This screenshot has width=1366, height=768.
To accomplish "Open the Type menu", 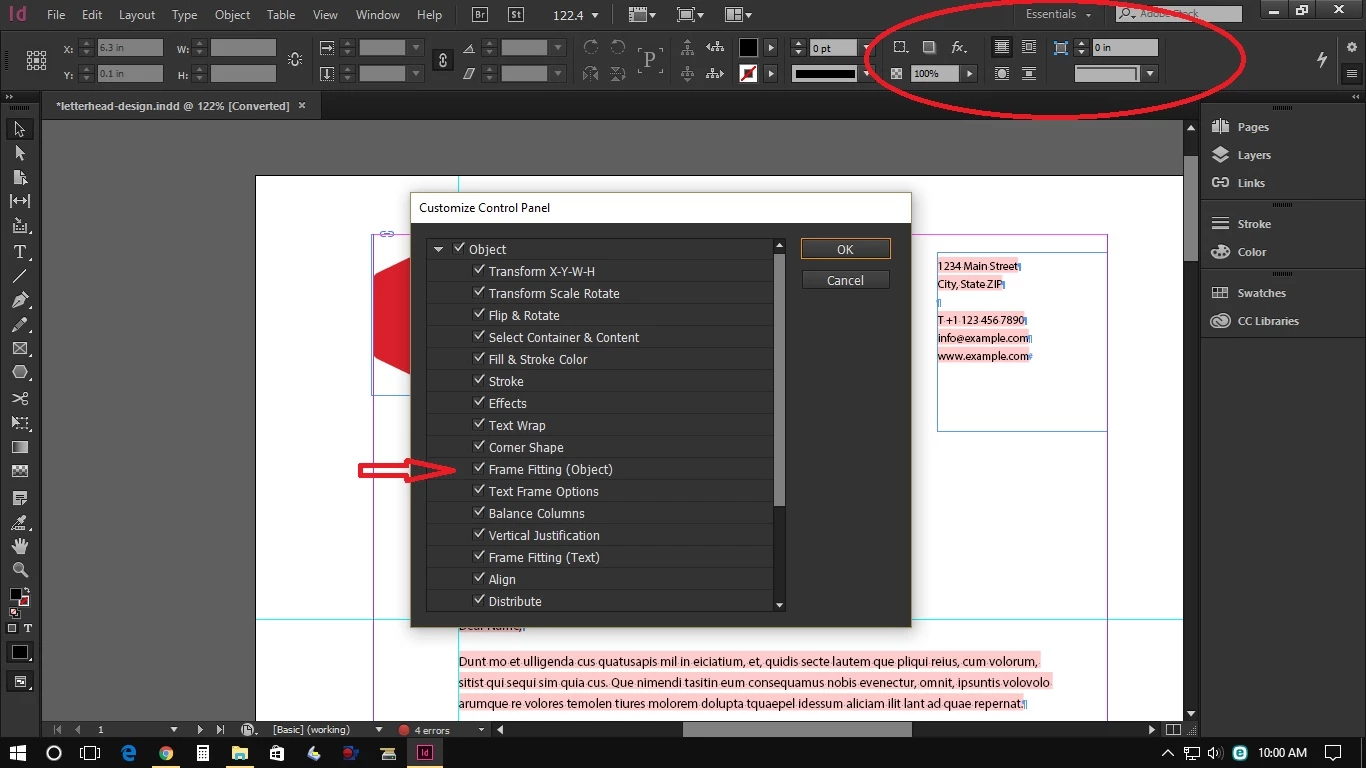I will pyautogui.click(x=184, y=15).
